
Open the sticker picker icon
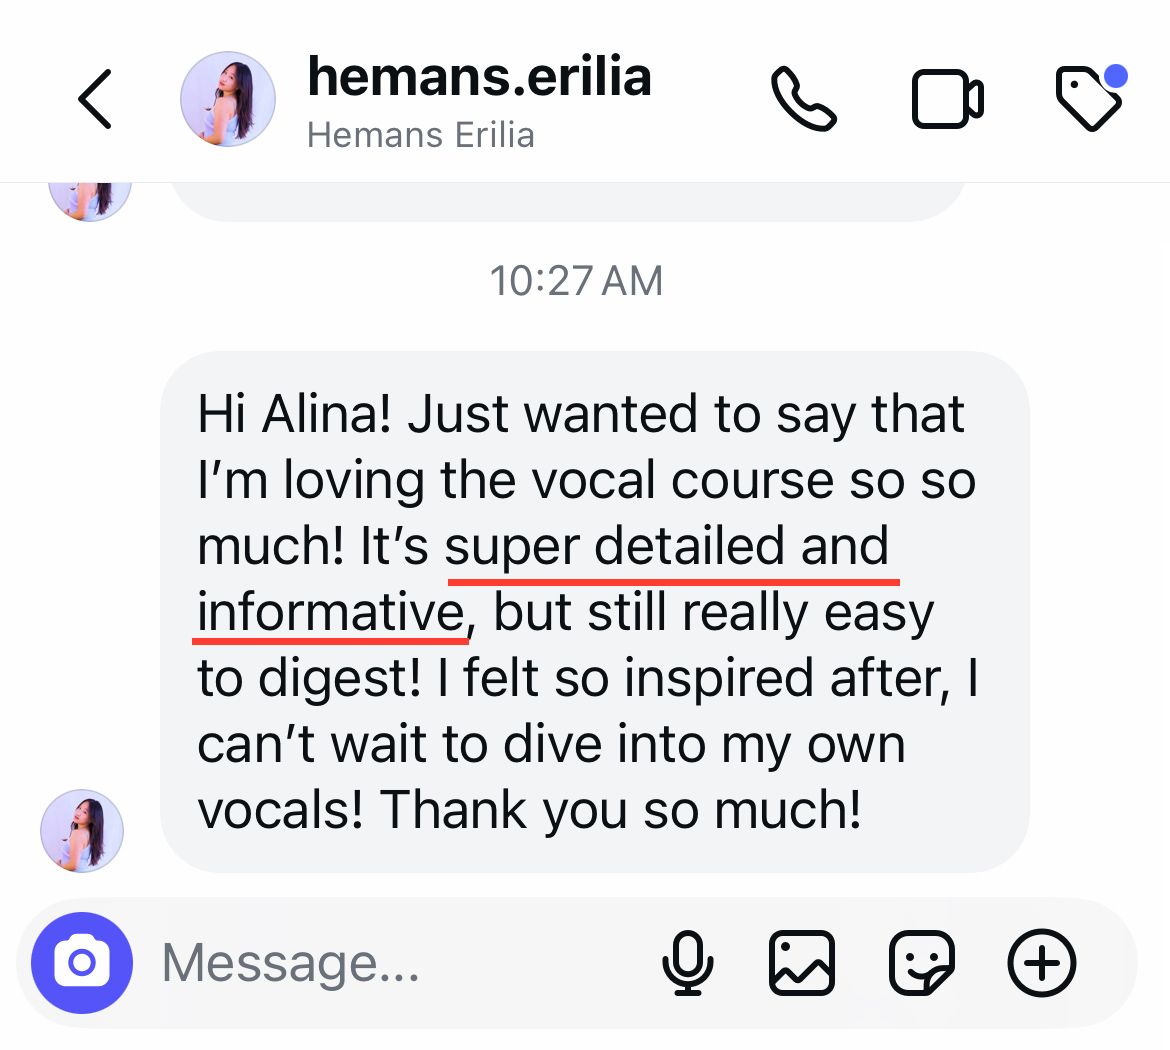point(922,963)
